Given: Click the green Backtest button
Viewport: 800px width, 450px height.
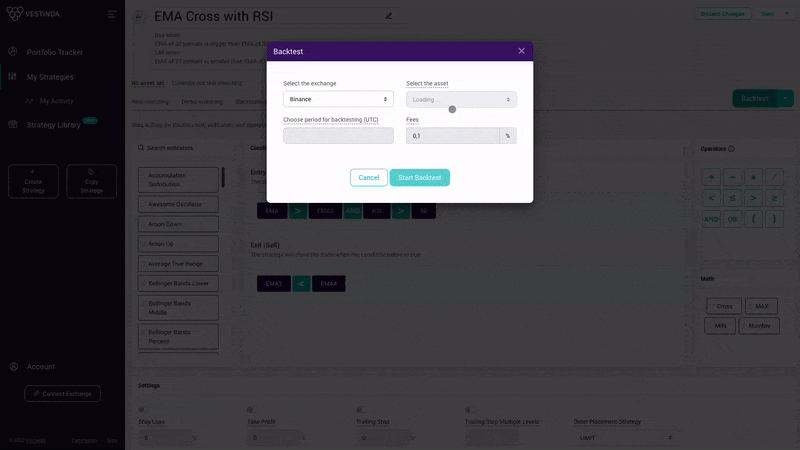Looking at the screenshot, I should click(x=755, y=98).
